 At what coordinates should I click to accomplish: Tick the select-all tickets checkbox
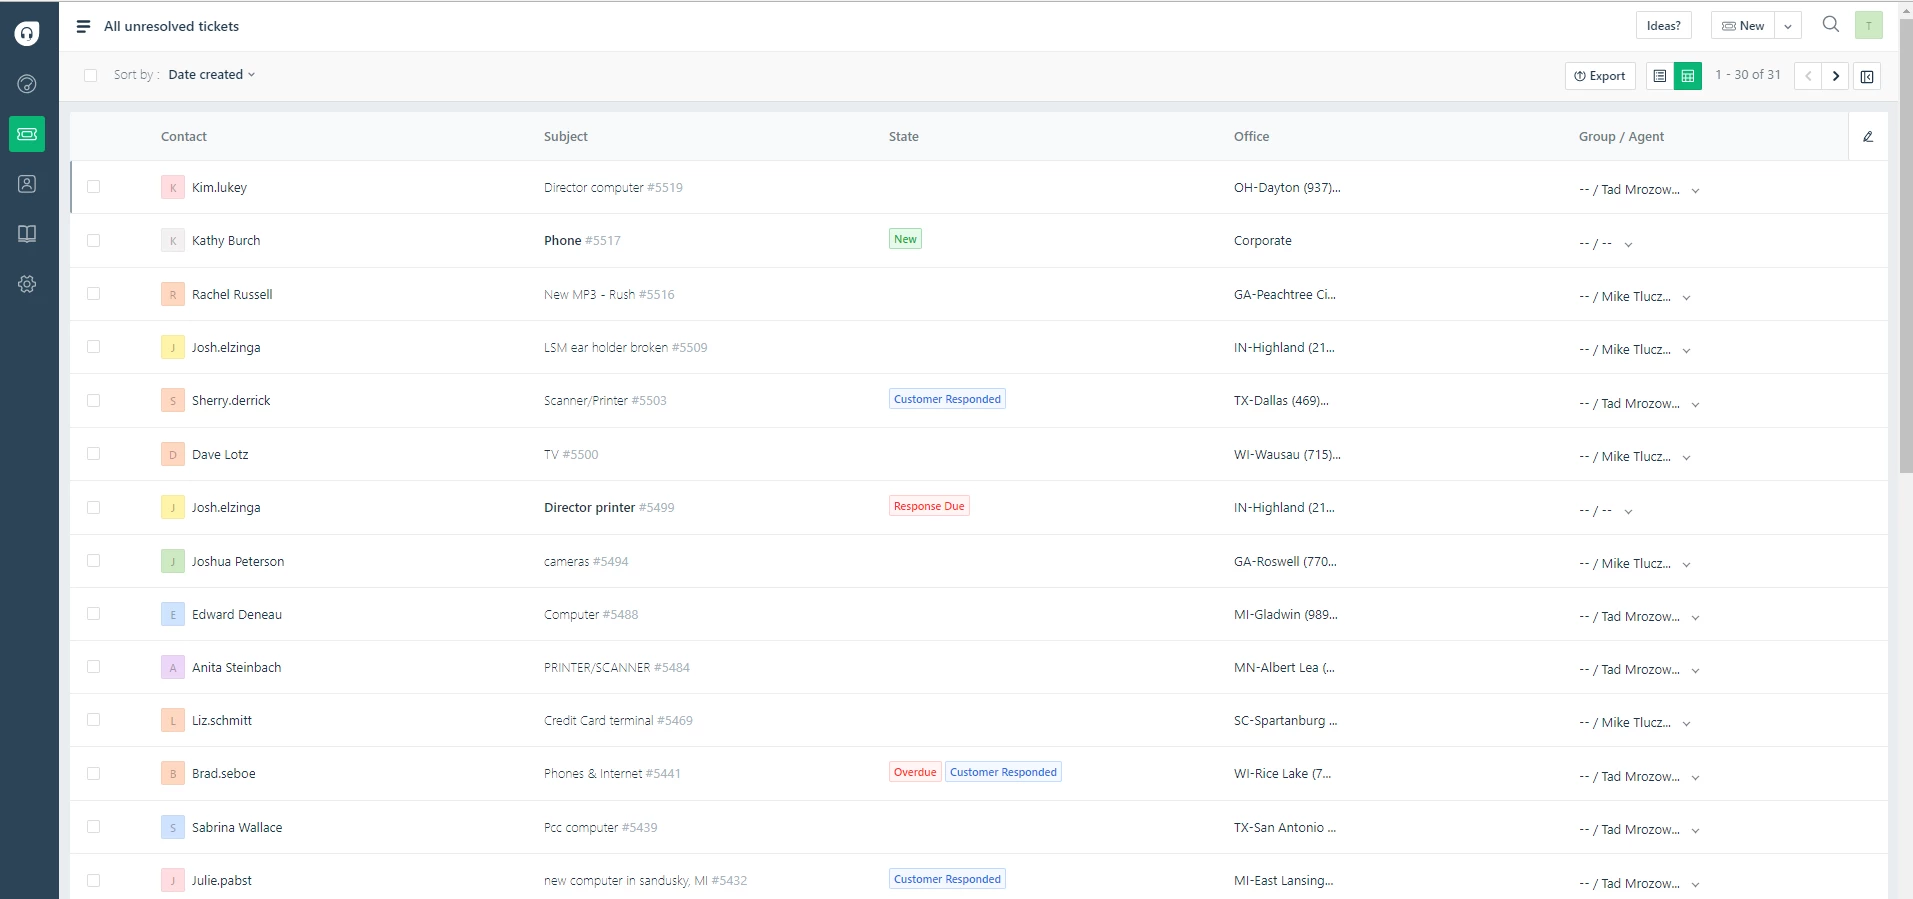(x=91, y=75)
